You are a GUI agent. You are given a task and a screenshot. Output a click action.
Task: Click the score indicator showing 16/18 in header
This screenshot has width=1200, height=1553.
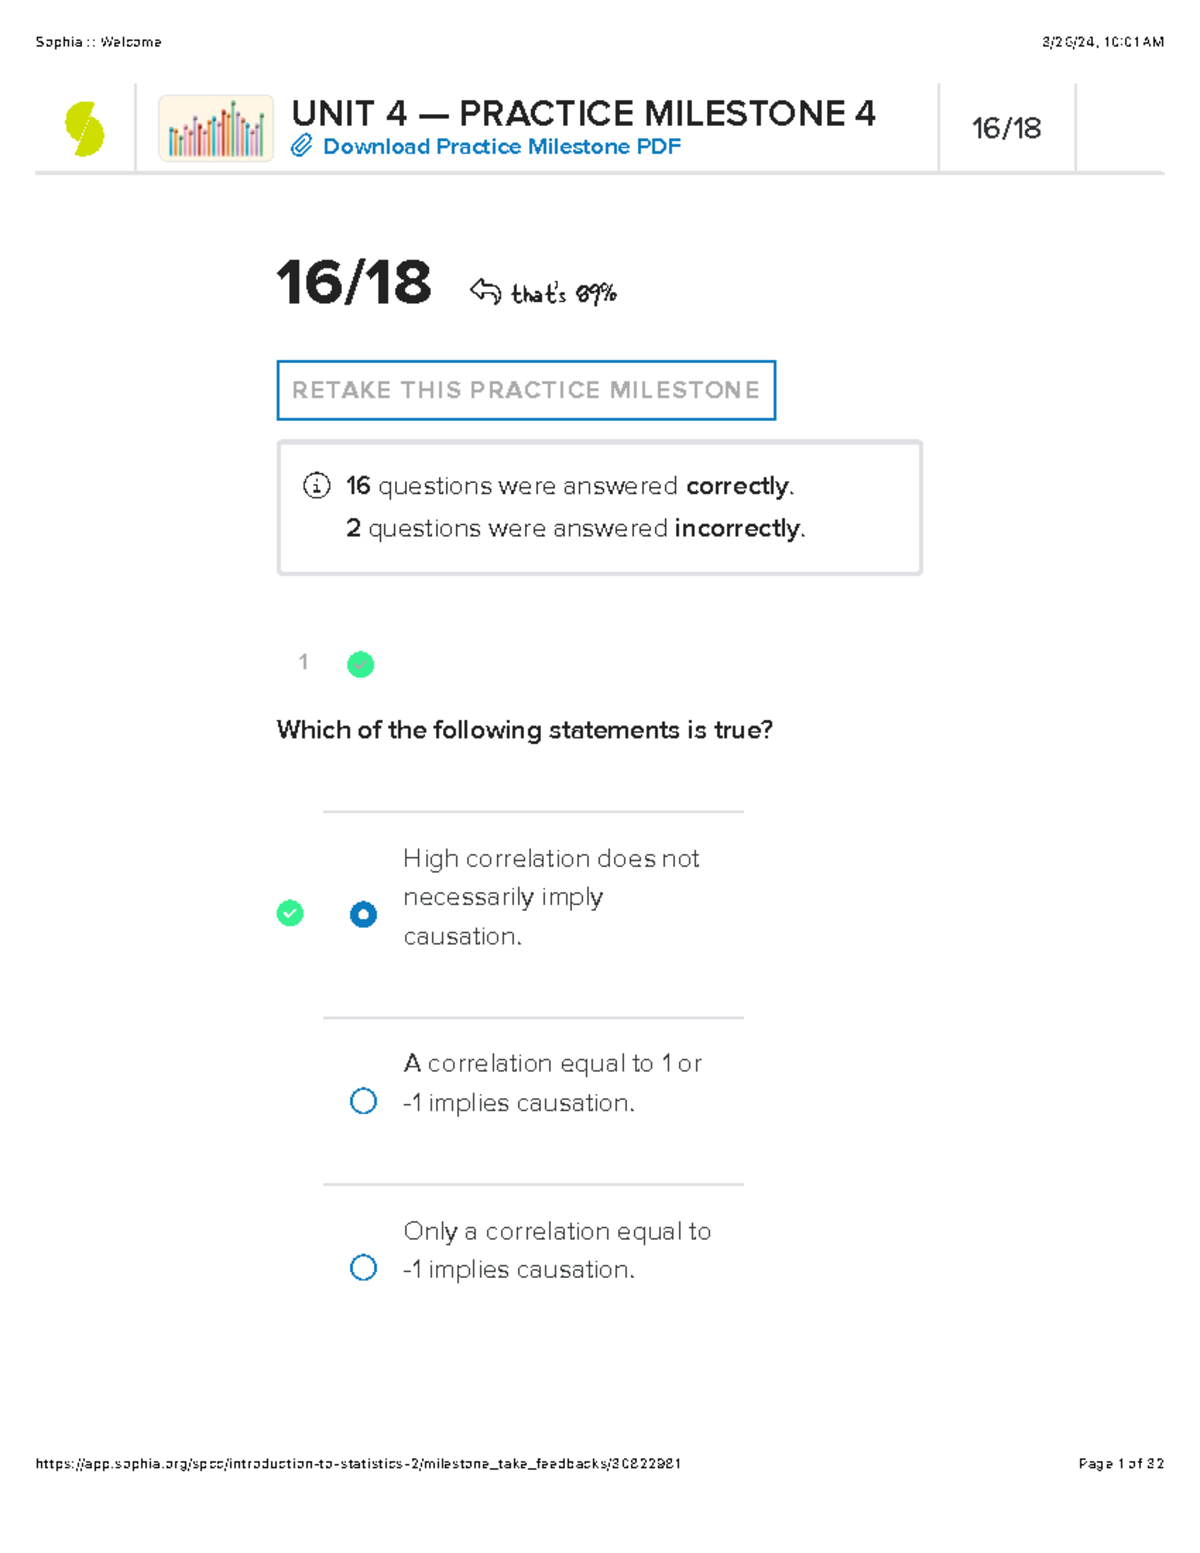[x=1006, y=126]
